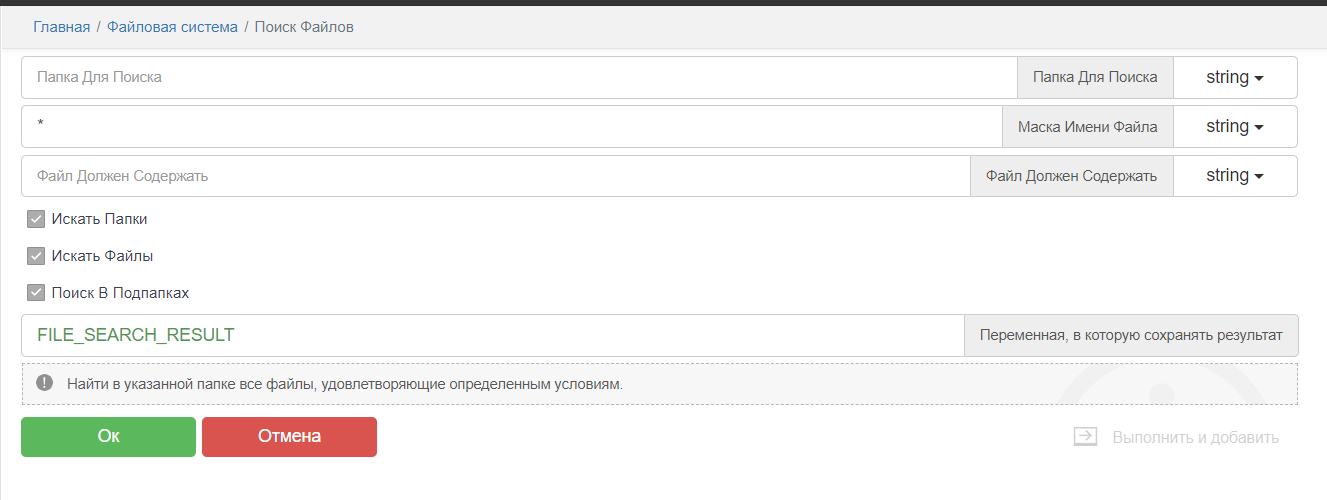The image size is (1327, 500).
Task: Disable the Поиск В Подпапках checkbox
Action: click(x=36, y=293)
